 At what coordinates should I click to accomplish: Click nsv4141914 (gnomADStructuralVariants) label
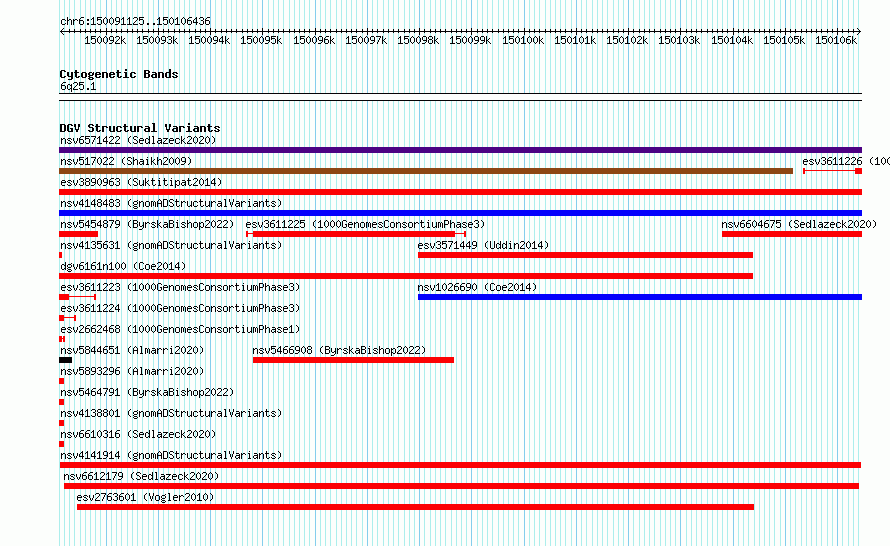pyautogui.click(x=171, y=455)
